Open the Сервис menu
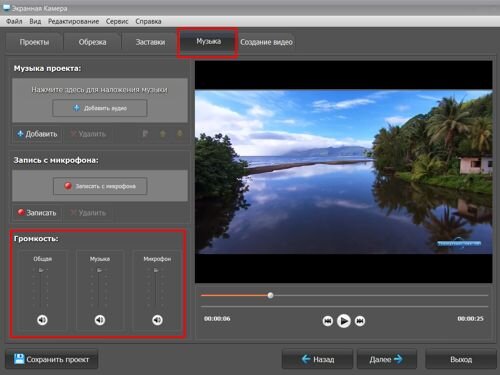The image size is (500, 375). click(x=117, y=21)
